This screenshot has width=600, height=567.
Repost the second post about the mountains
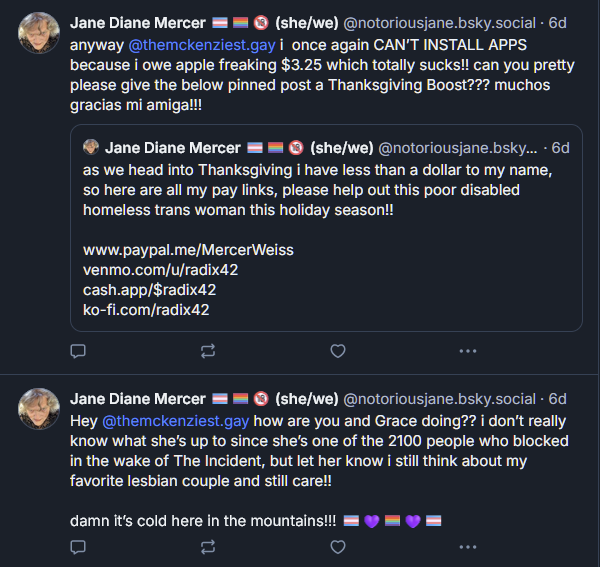click(x=208, y=547)
